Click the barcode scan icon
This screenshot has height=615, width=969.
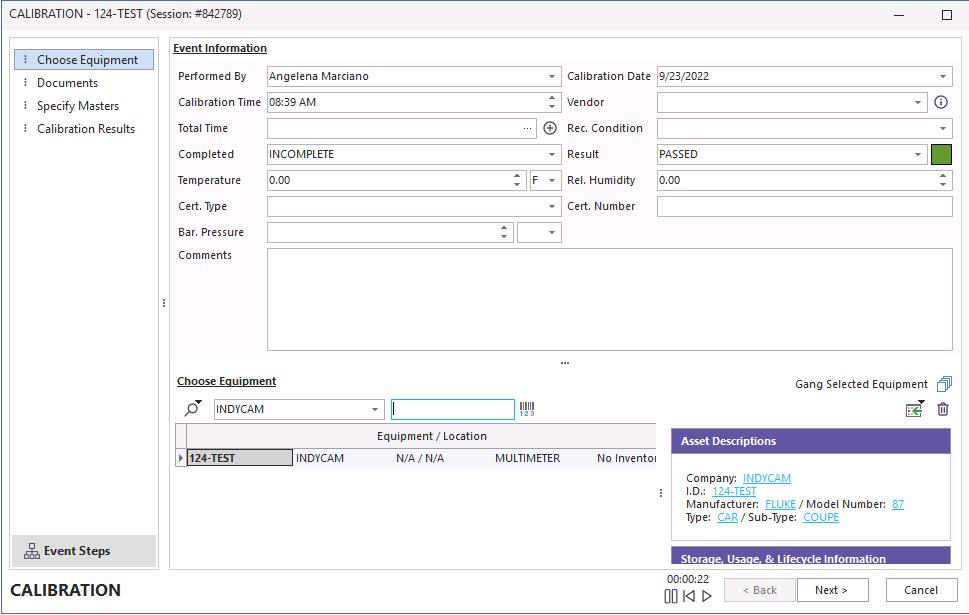[527, 409]
